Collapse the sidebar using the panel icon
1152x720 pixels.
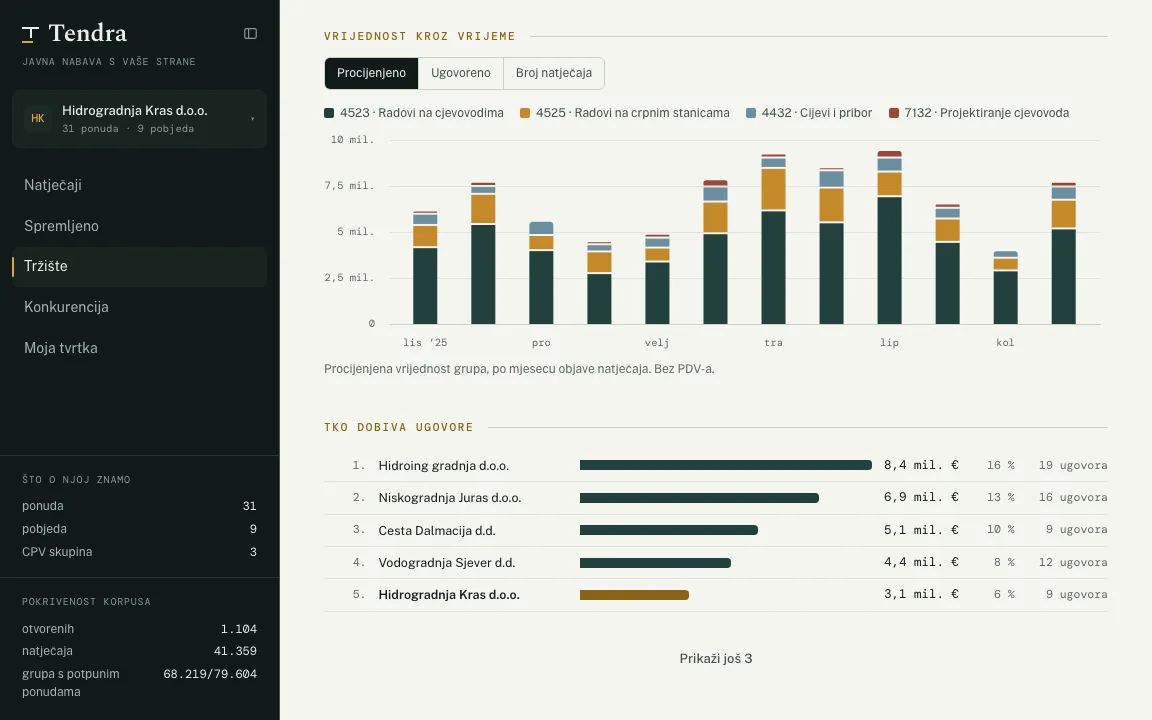coord(251,33)
